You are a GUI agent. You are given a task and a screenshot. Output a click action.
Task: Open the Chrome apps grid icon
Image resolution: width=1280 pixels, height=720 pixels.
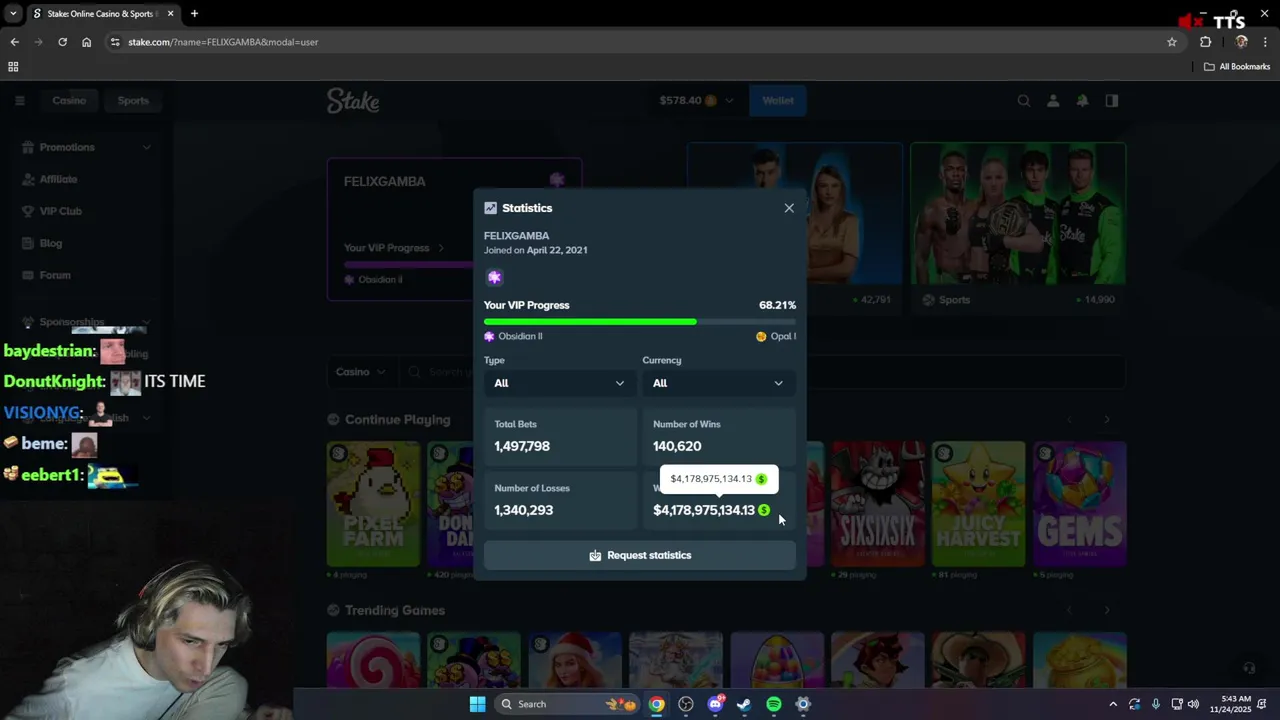13,67
